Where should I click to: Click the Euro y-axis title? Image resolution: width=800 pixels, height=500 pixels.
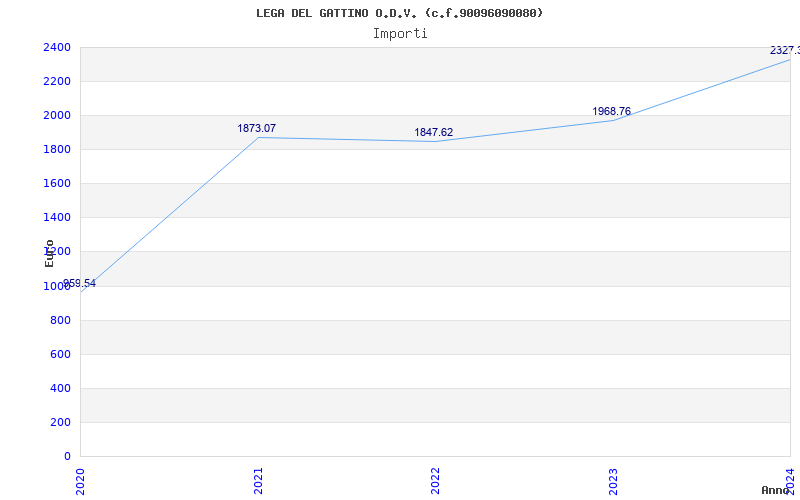coord(49,254)
